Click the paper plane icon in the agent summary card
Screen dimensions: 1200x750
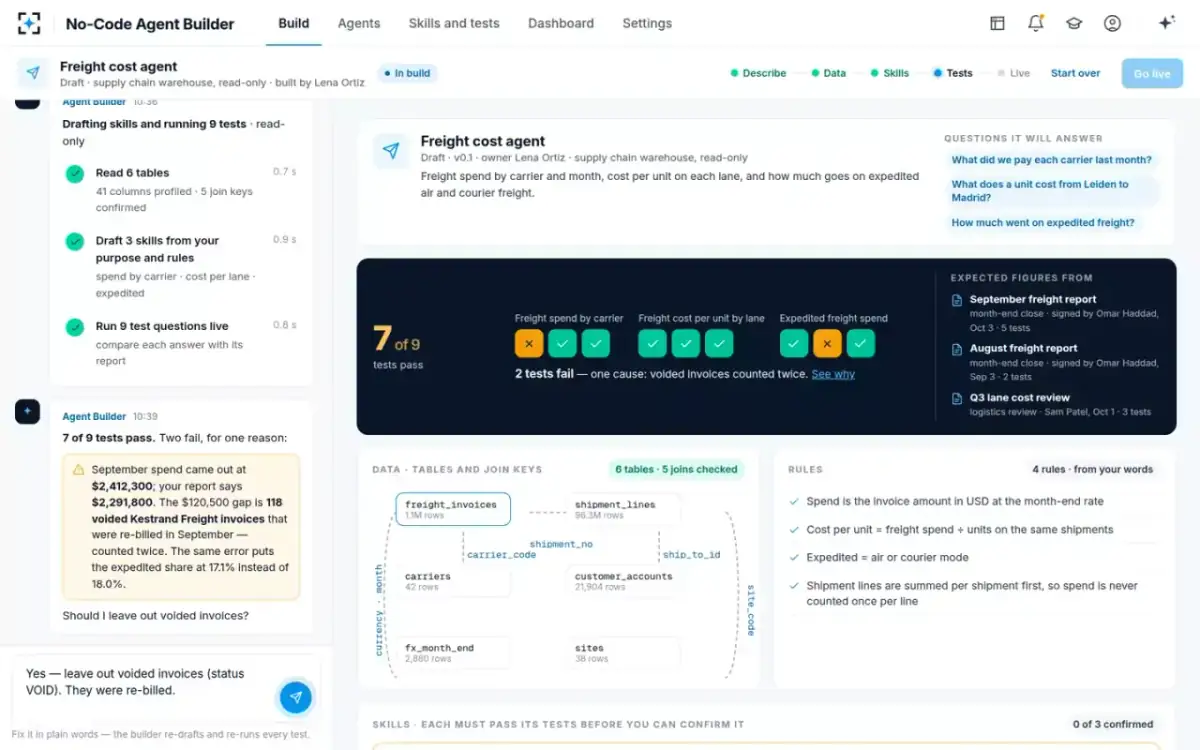click(x=391, y=150)
